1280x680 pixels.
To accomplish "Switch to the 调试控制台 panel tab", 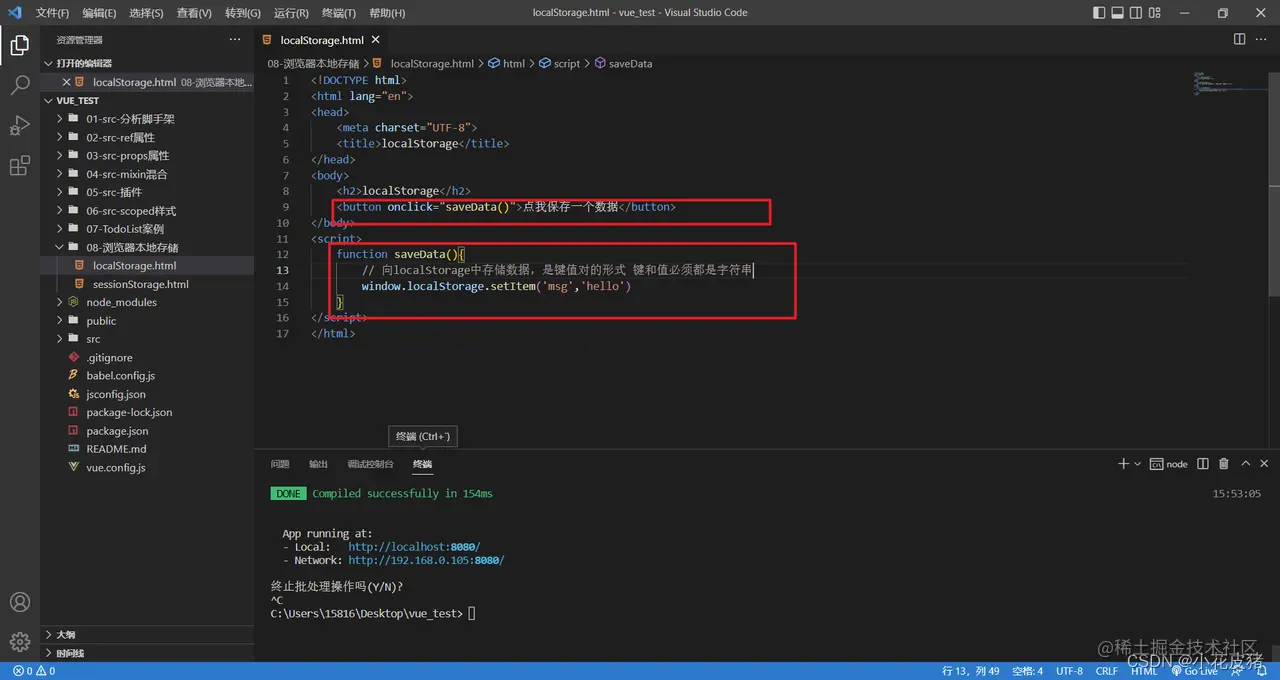I will point(371,464).
